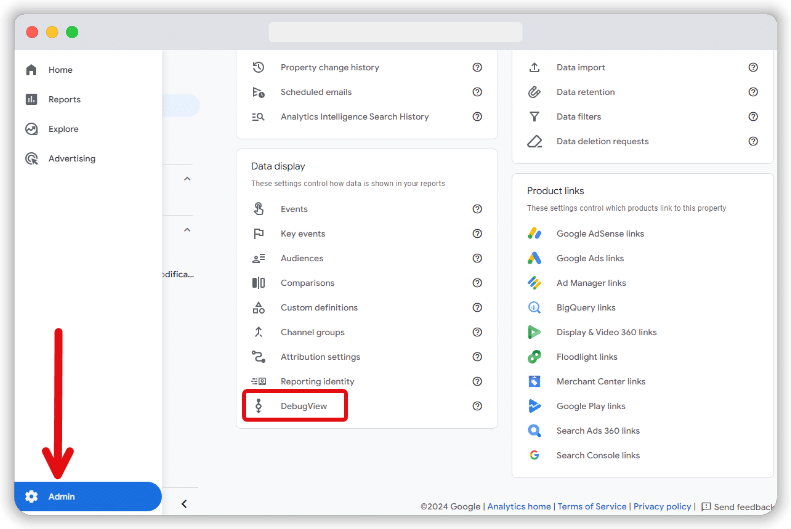
Task: Click the Data retention paperclip icon
Action: (x=534, y=92)
